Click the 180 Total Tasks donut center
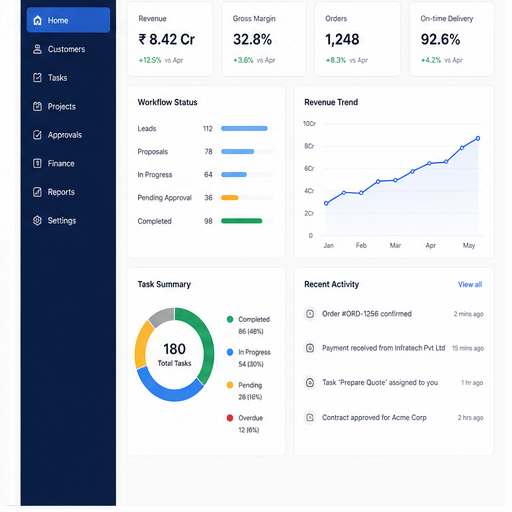This screenshot has width=512, height=512. tap(174, 355)
